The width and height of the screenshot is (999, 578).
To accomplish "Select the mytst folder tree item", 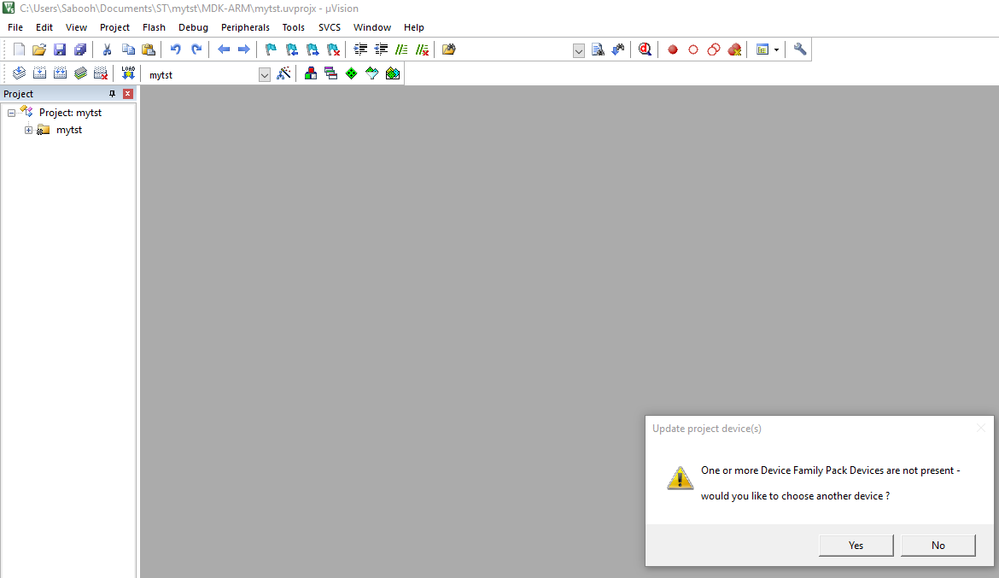I will [69, 130].
